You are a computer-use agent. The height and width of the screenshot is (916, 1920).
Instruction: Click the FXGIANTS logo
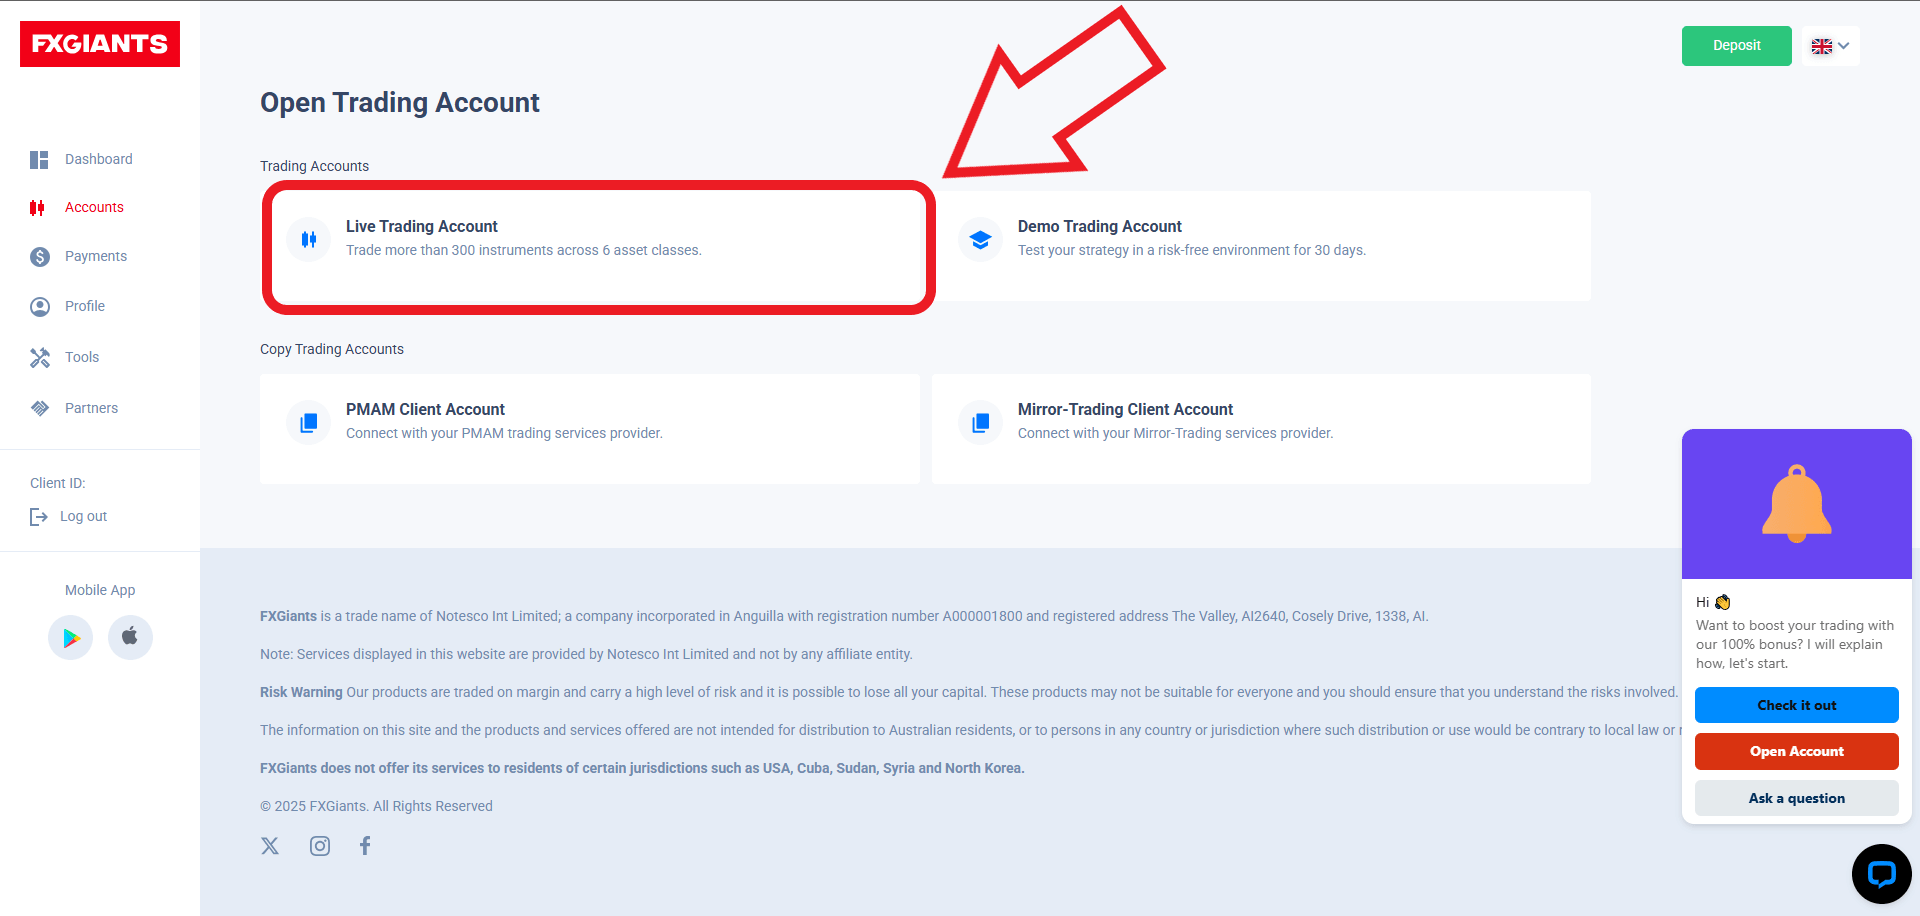click(100, 44)
